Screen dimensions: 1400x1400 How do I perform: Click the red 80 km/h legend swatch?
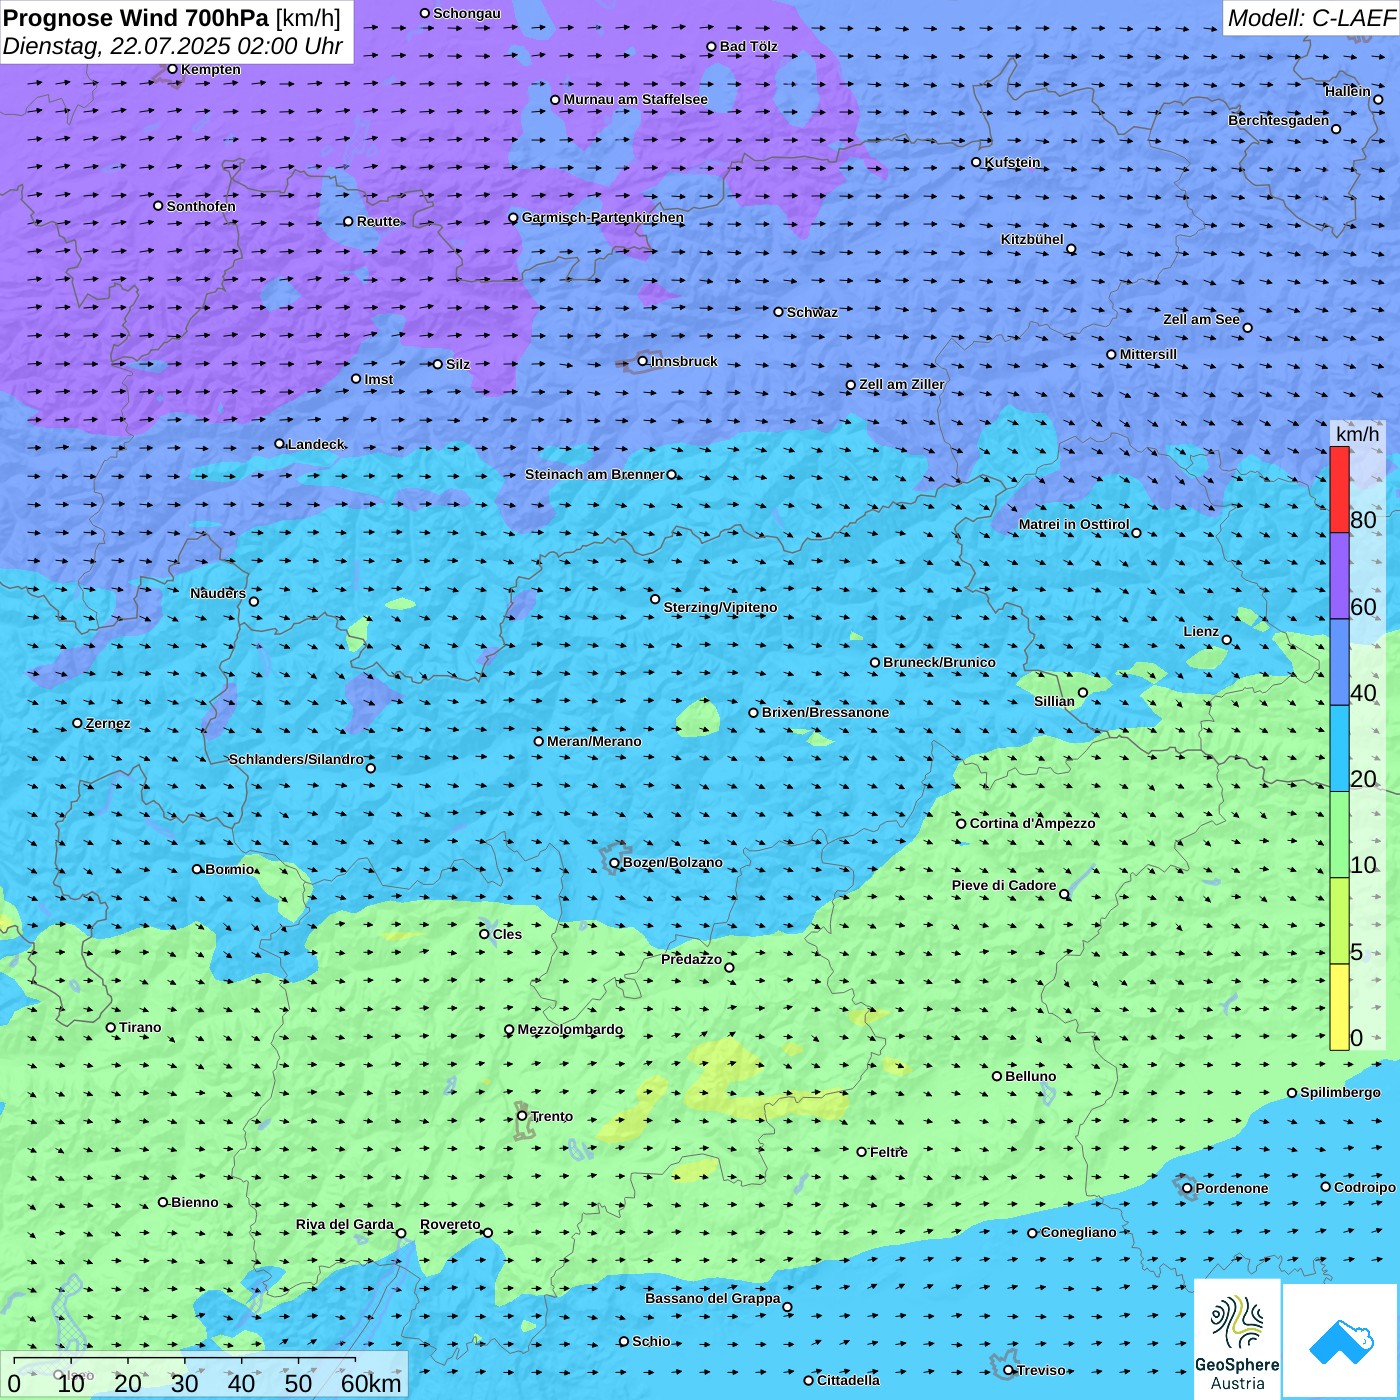[x=1339, y=490]
